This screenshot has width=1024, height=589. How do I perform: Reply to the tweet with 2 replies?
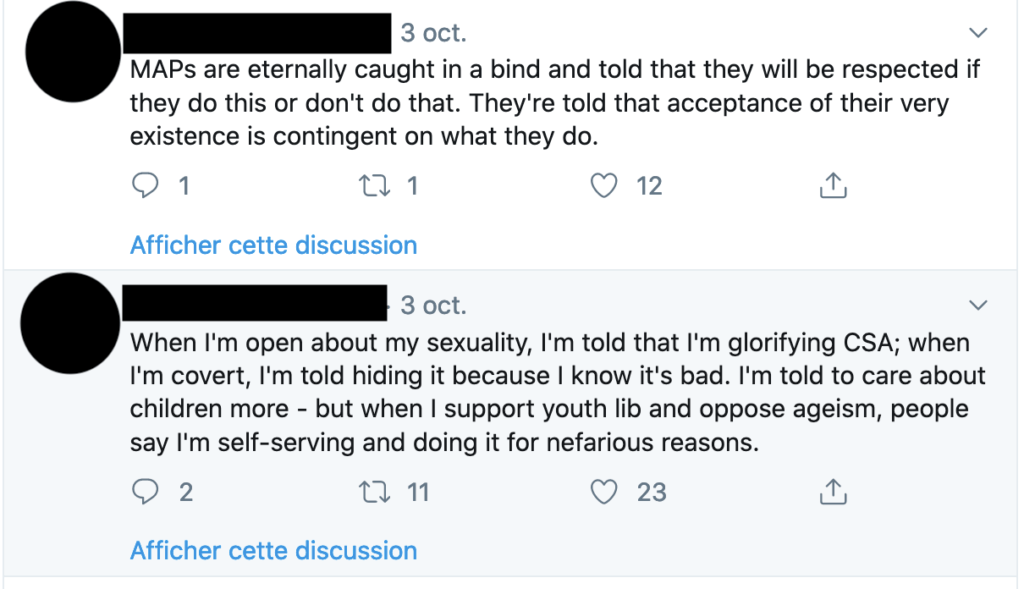pos(145,492)
